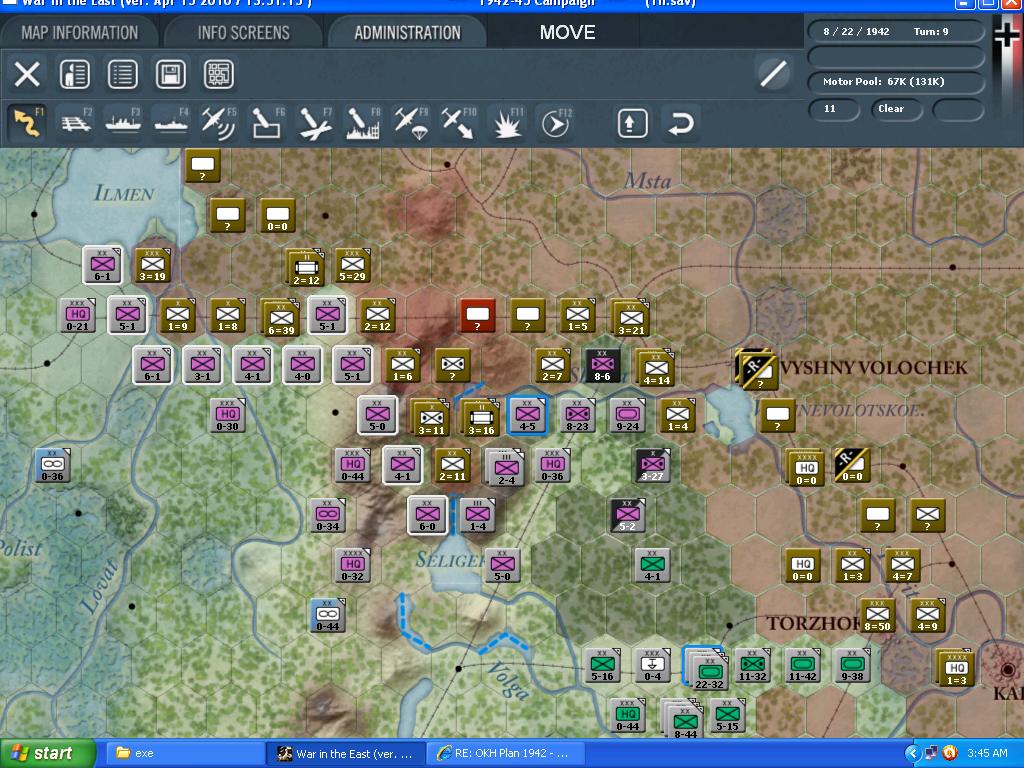Select the F7 bomb airfield mode
This screenshot has width=1024, height=768.
click(315, 123)
